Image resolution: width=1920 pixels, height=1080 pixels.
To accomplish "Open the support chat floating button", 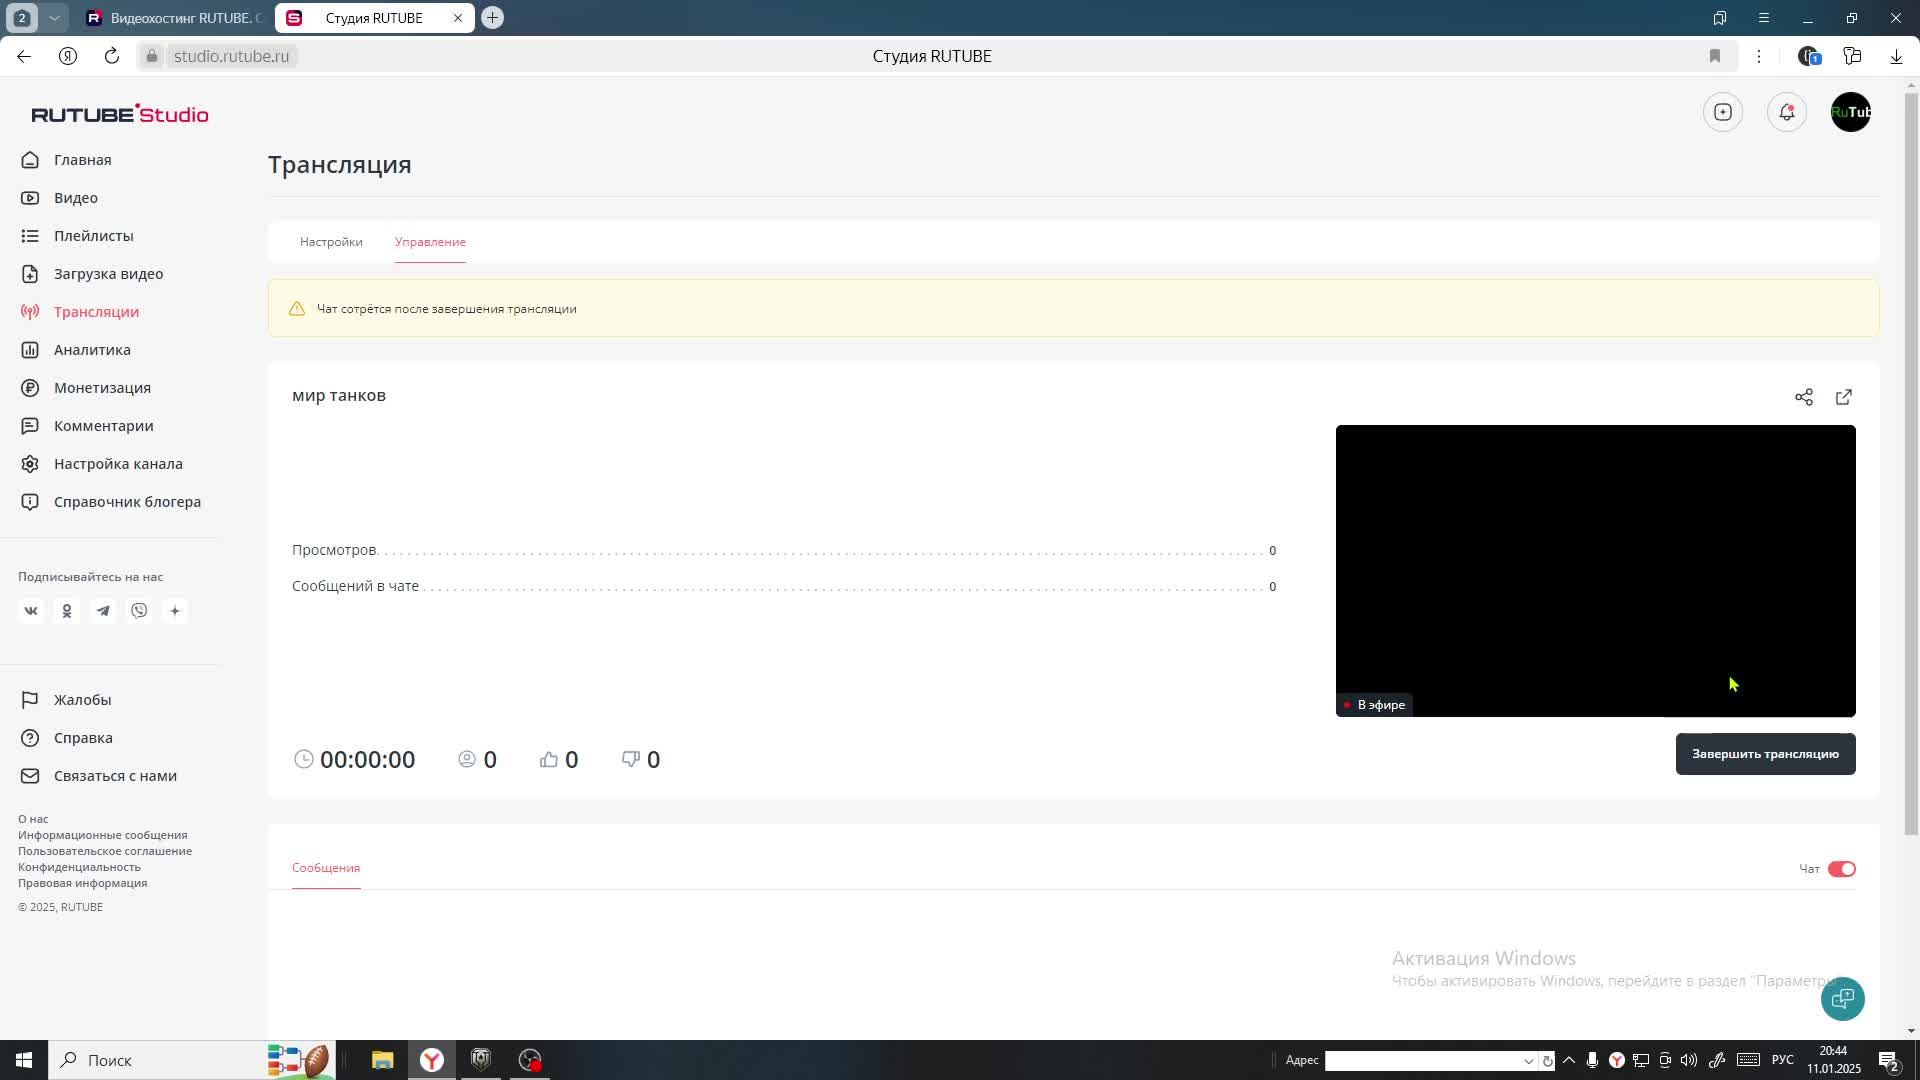I will 1842,998.
